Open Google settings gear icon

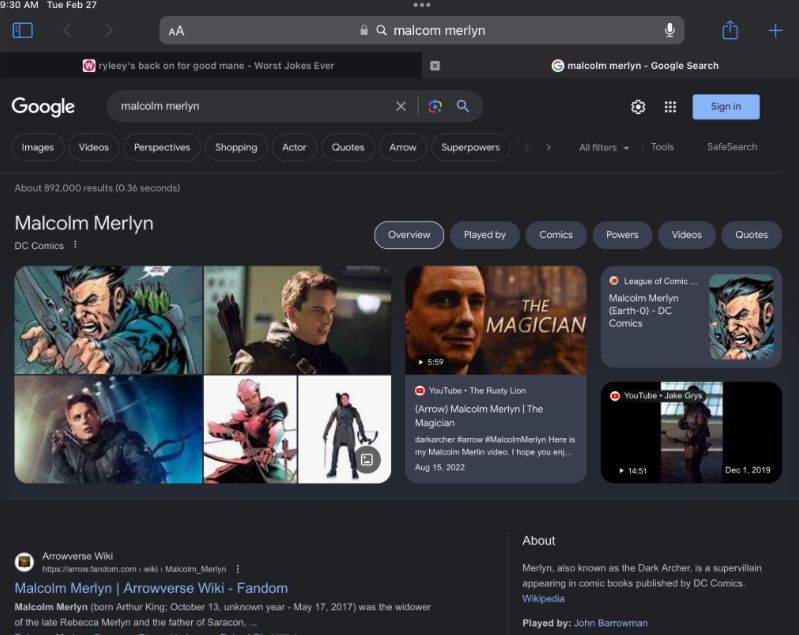(x=638, y=107)
